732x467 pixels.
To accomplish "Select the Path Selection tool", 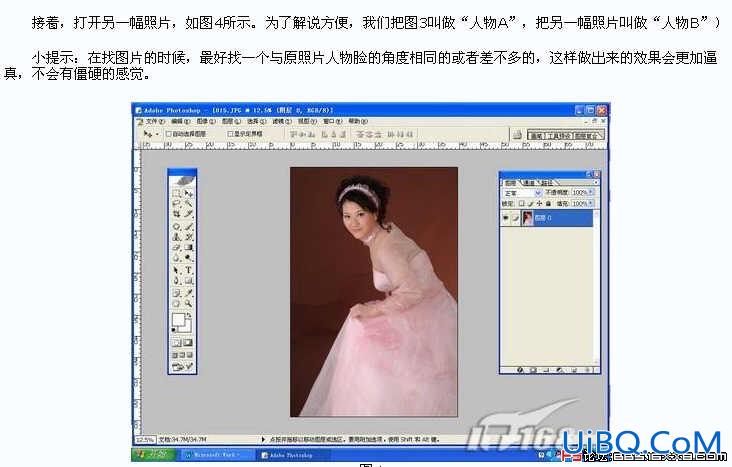I will pos(176,270).
